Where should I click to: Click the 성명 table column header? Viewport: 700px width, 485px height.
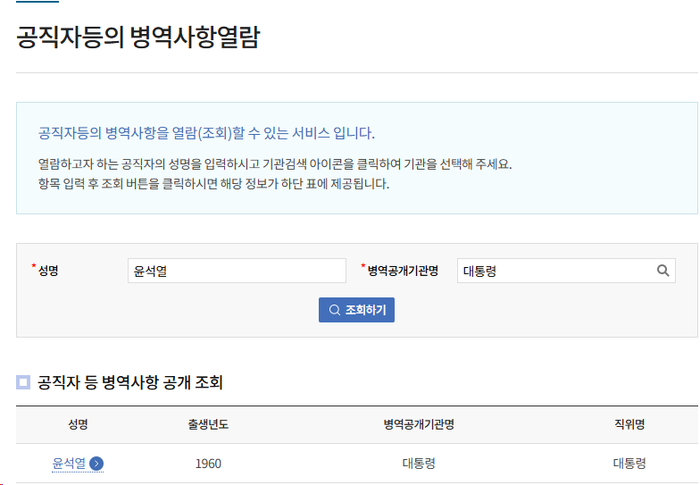coord(78,424)
